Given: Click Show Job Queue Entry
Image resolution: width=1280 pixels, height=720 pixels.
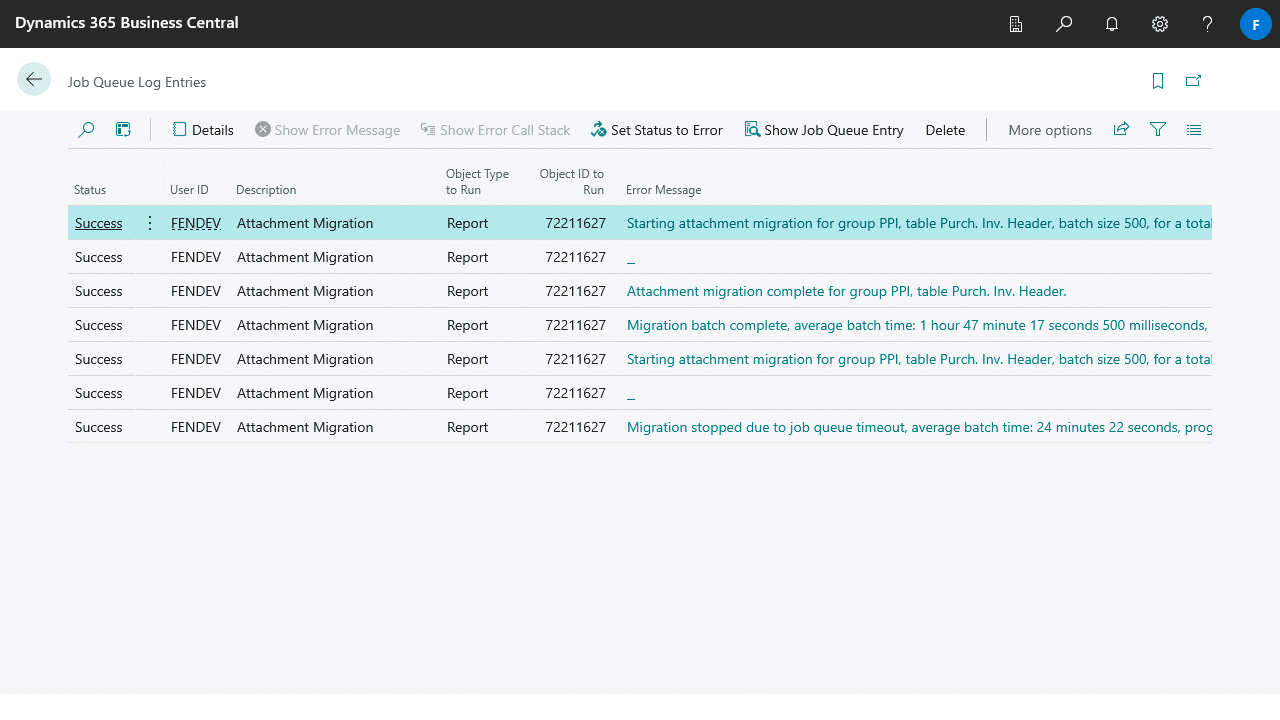Looking at the screenshot, I should pyautogui.click(x=824, y=130).
